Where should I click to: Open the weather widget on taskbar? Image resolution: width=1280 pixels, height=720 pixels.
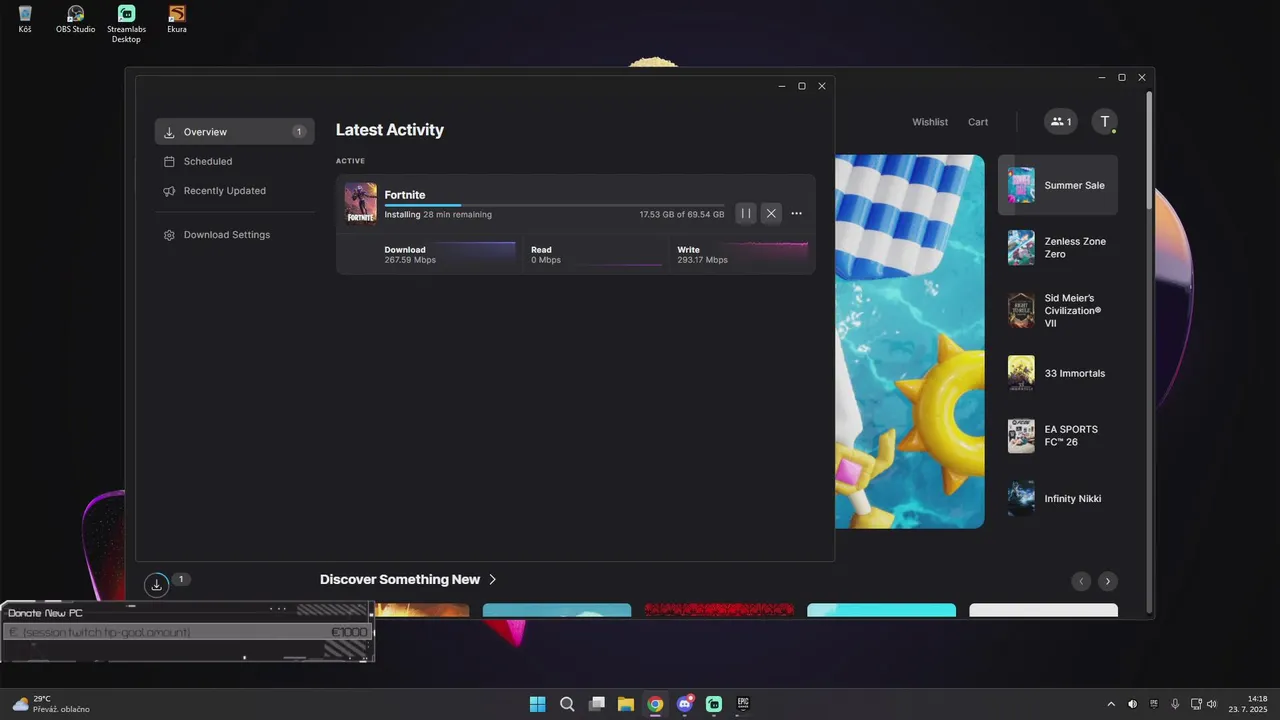(x=50, y=704)
